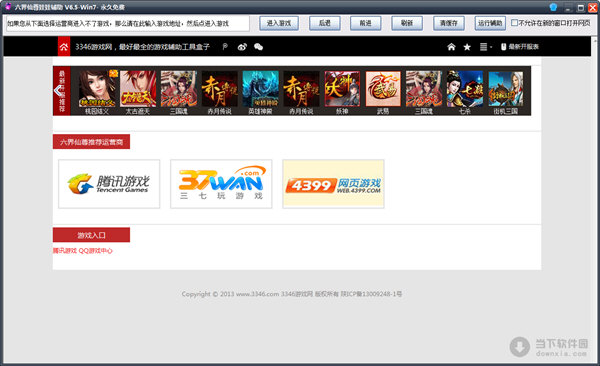Open the 桃园结义 game thumbnail

pyautogui.click(x=97, y=89)
